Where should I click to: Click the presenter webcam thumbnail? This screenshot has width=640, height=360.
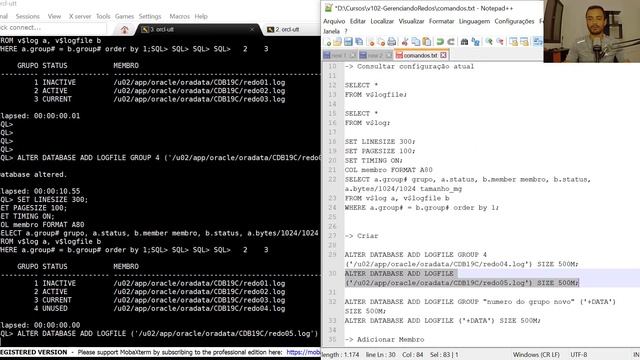[592, 31]
